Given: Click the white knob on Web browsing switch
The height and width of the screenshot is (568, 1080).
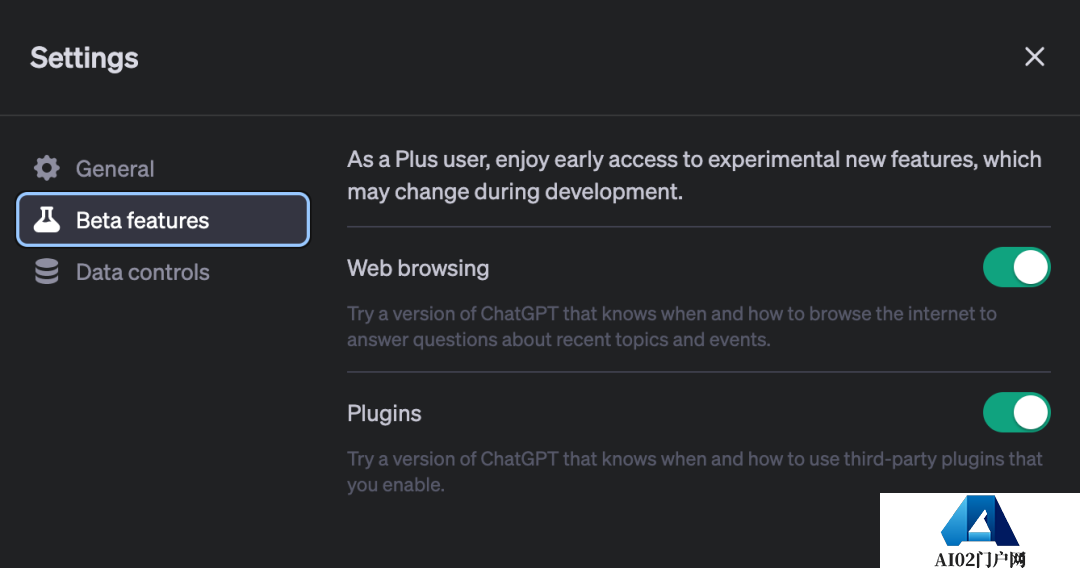Looking at the screenshot, I should 1031,268.
